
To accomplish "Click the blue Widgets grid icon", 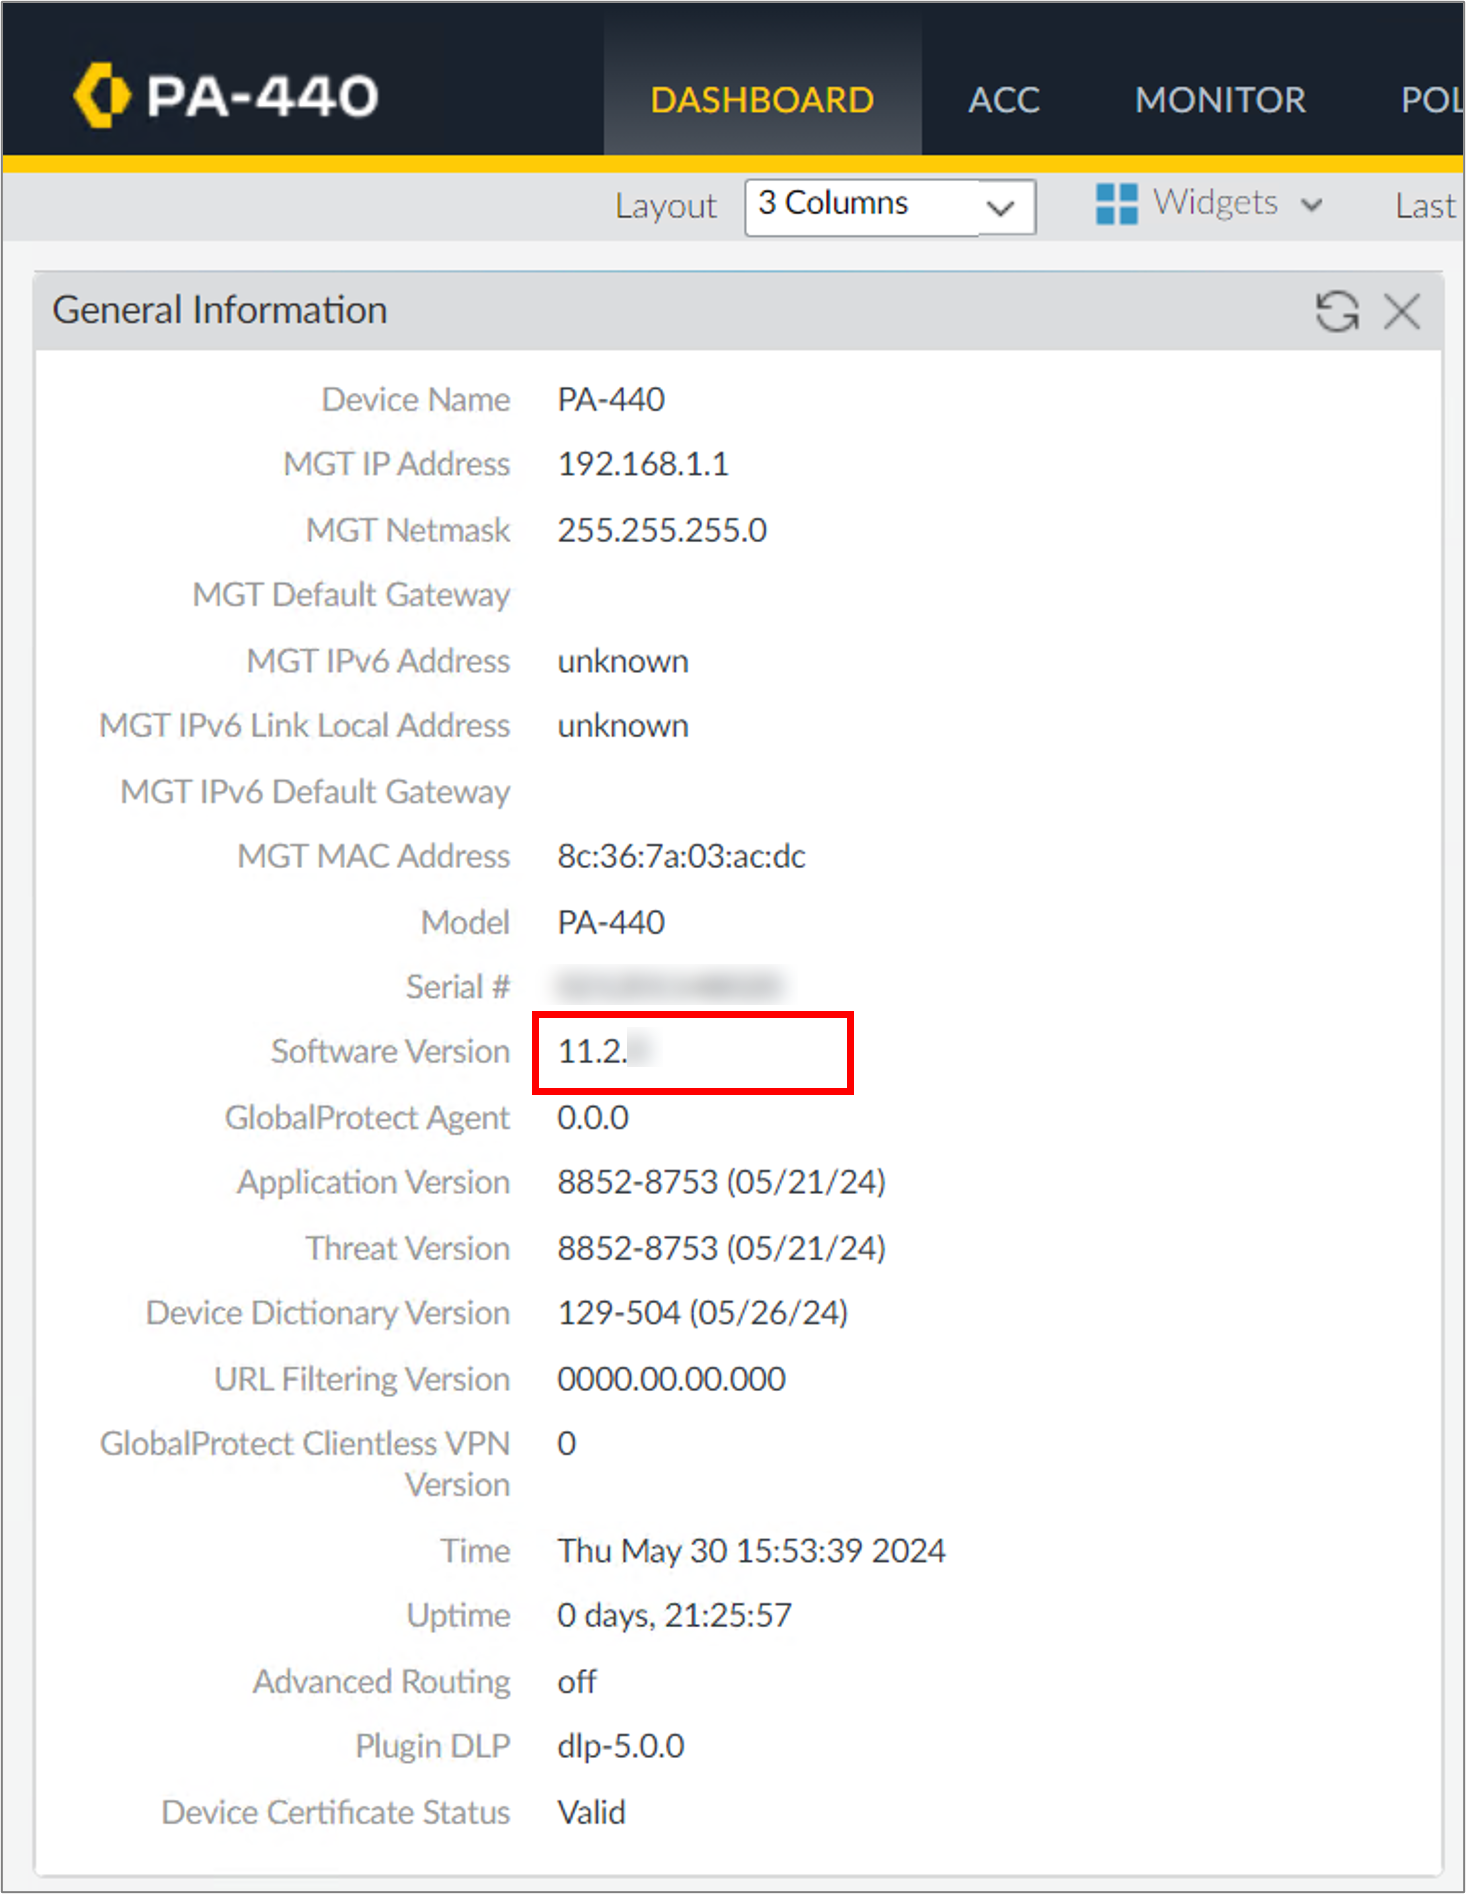I will 1116,204.
